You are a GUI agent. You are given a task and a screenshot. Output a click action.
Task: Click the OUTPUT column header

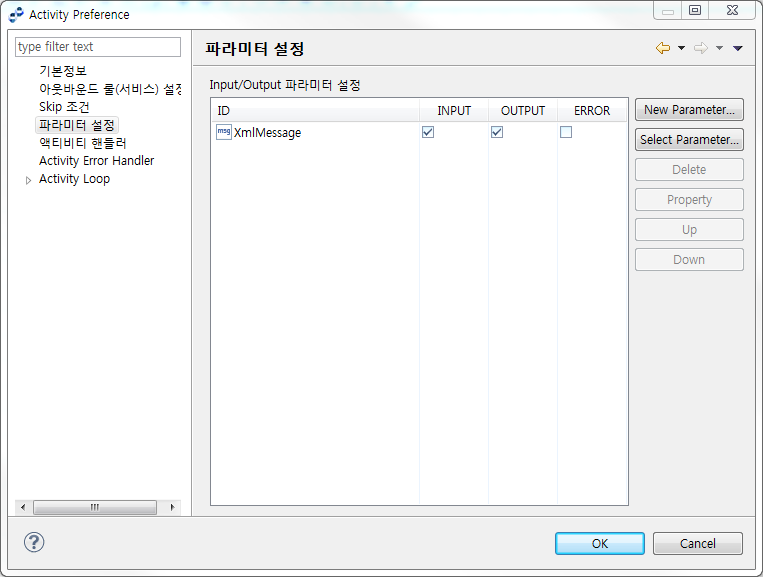pos(523,110)
